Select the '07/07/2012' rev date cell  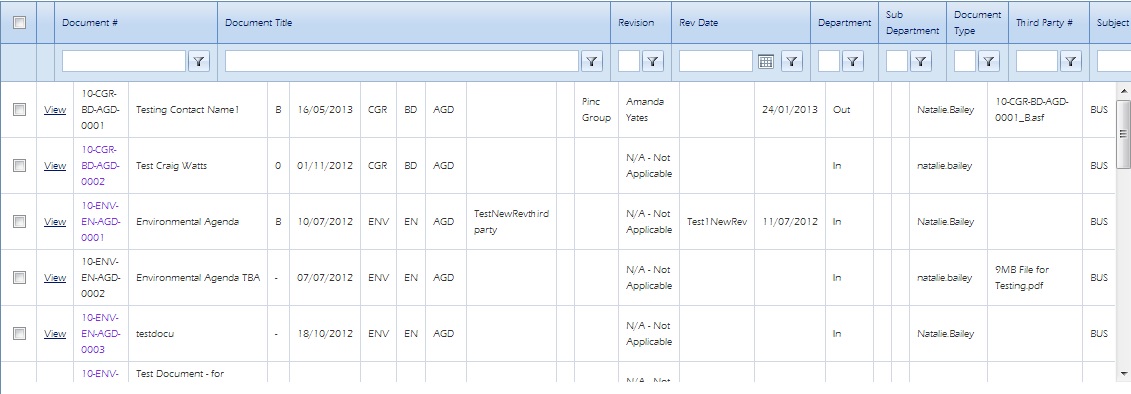pos(325,278)
